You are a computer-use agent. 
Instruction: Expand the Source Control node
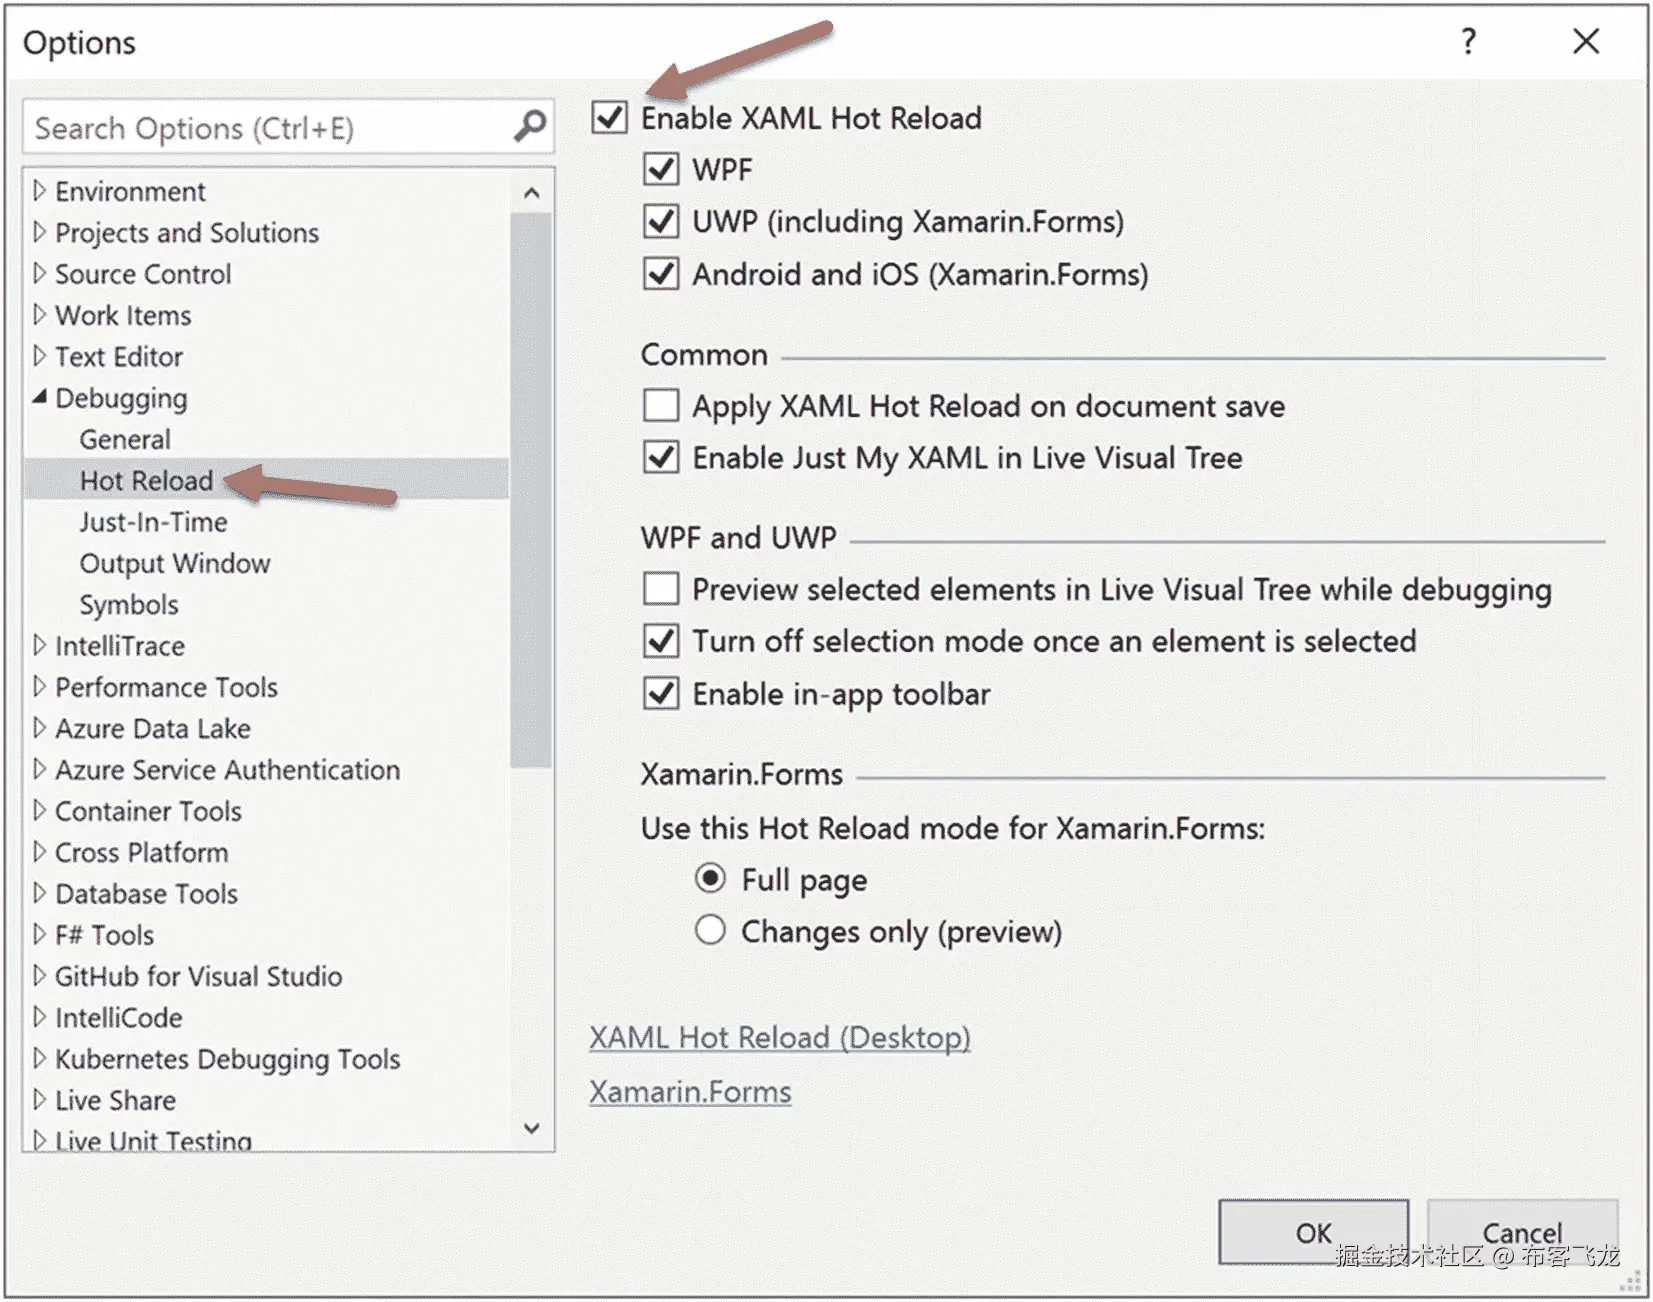pos(39,273)
